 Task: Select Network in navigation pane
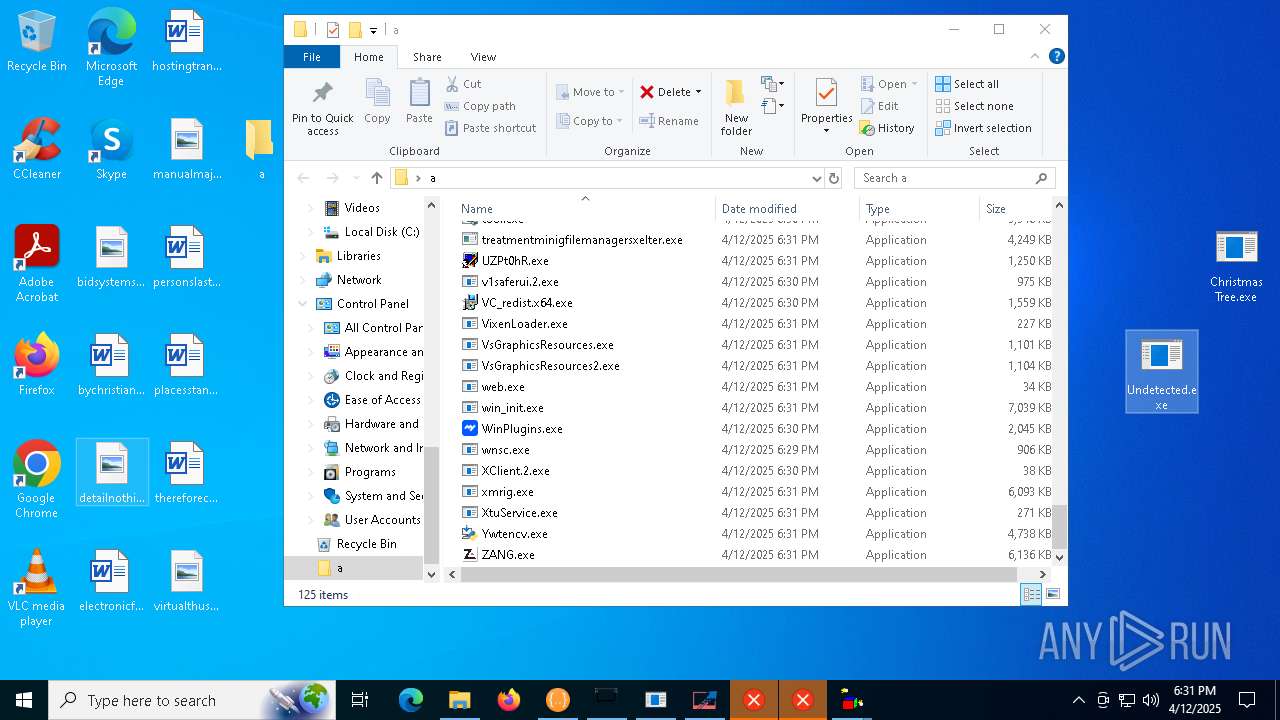(x=359, y=280)
